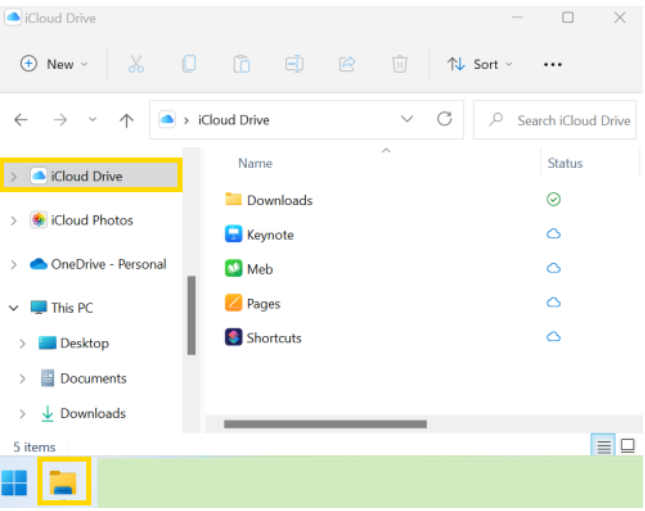Click the Share icon in toolbar
Viewport: 645px width, 511px height.
347,64
